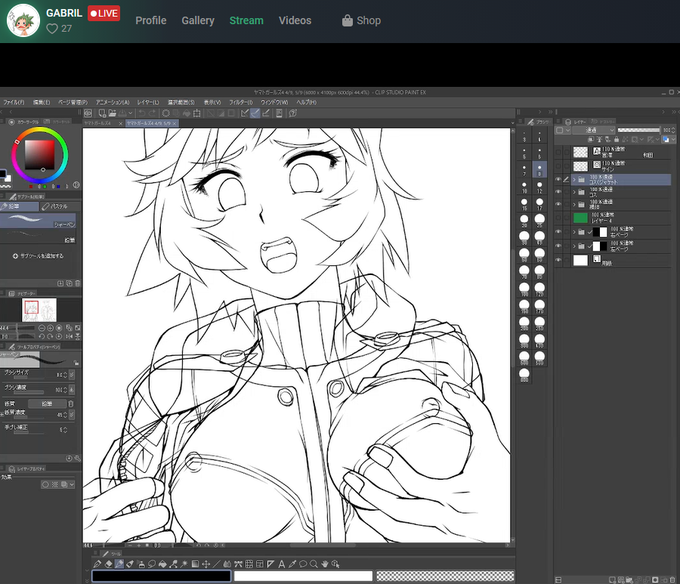Open the 編集(E) menu
This screenshot has width=680, height=584.
42,102
